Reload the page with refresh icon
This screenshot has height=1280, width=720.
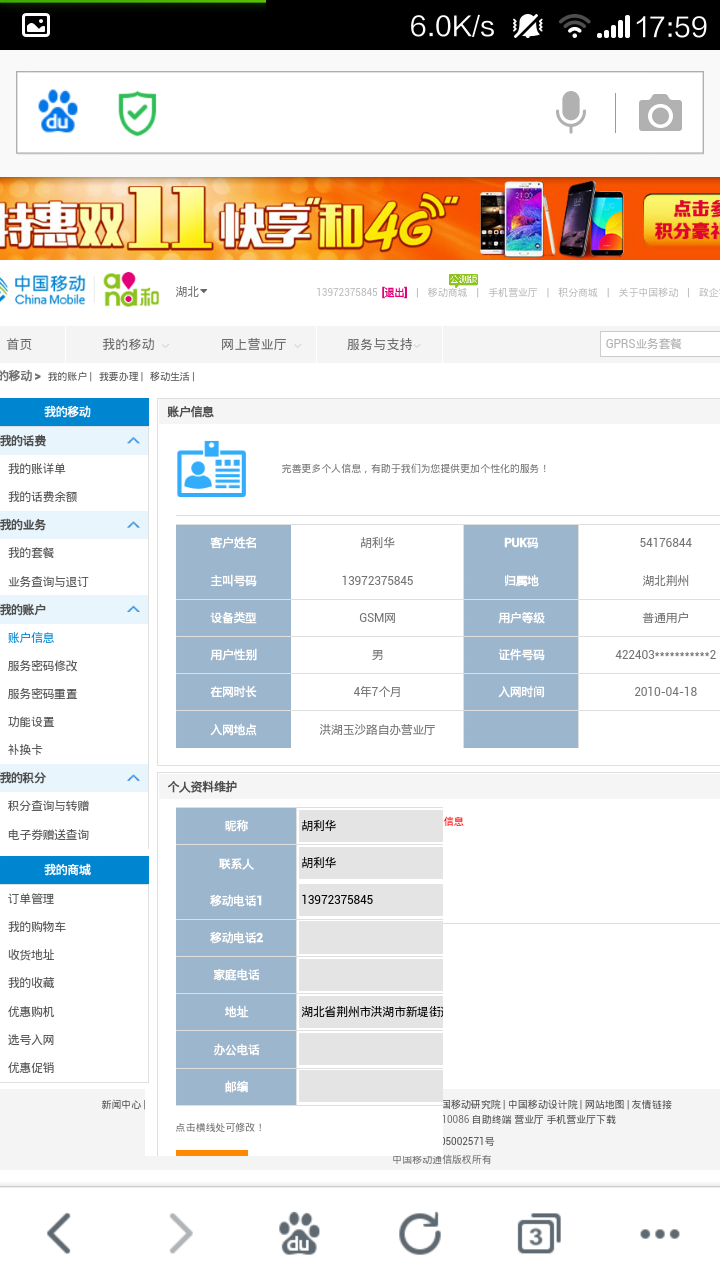pyautogui.click(x=419, y=1233)
